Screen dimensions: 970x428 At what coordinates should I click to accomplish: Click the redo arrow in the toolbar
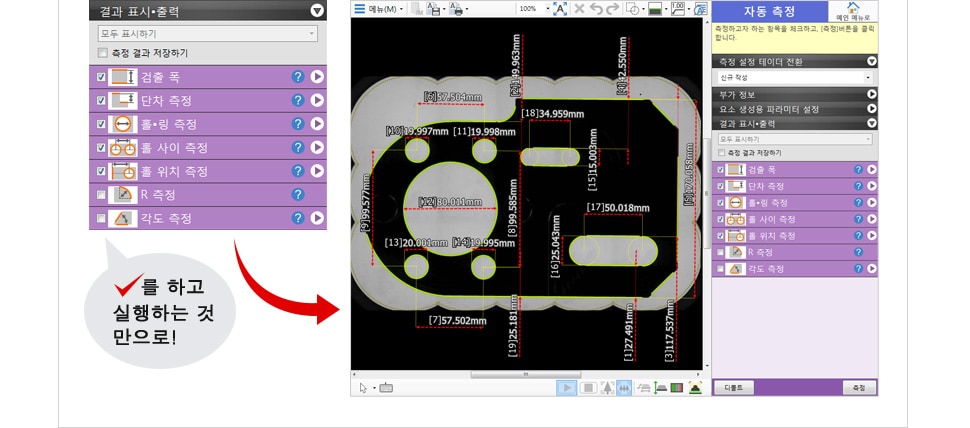pos(613,9)
